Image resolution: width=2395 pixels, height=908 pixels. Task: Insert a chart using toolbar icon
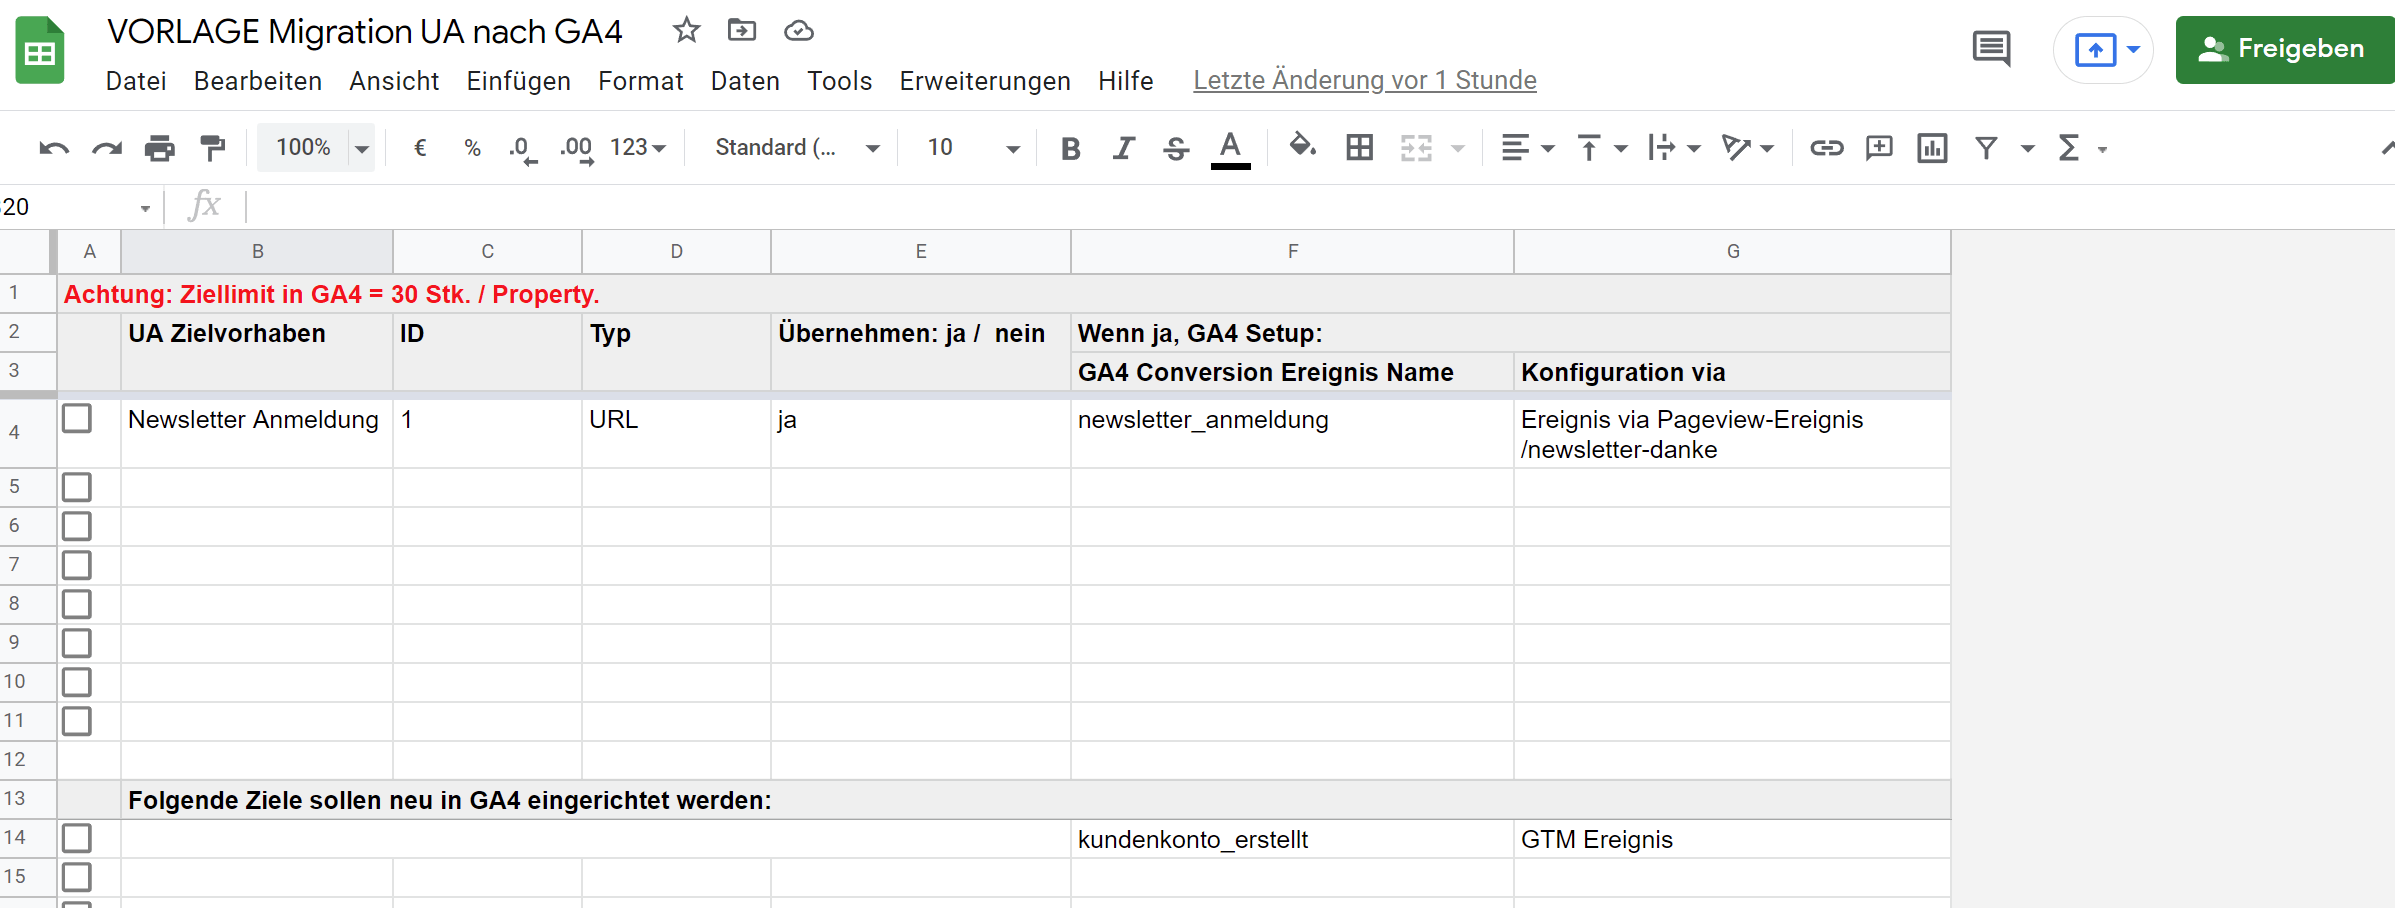click(x=1932, y=148)
